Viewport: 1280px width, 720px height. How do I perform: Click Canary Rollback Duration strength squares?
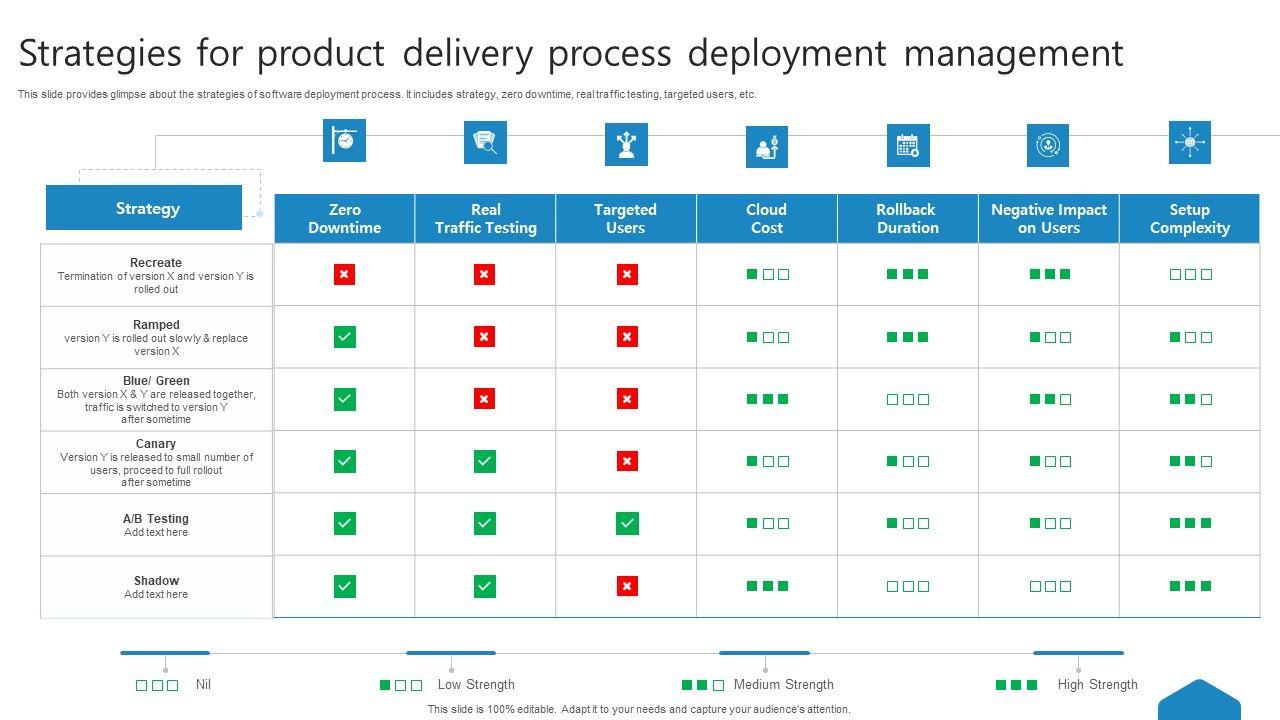(x=908, y=461)
